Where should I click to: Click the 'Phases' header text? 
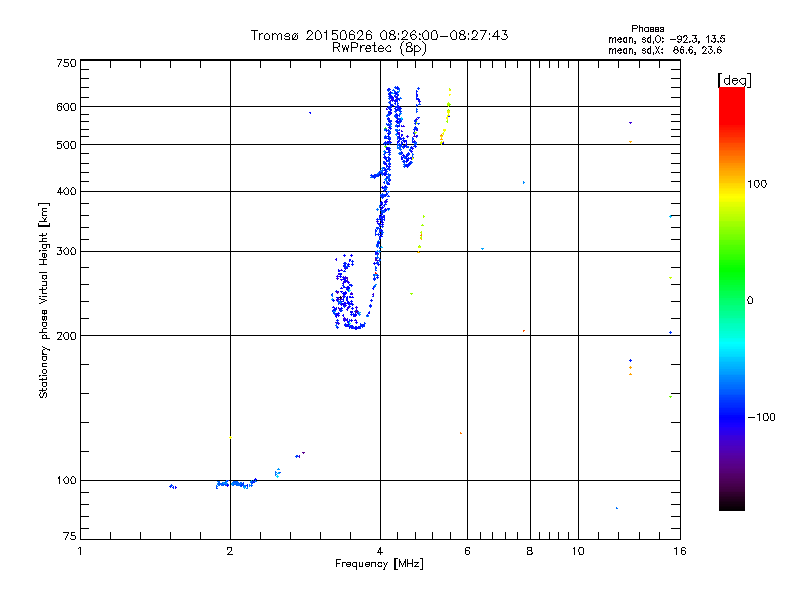647,29
